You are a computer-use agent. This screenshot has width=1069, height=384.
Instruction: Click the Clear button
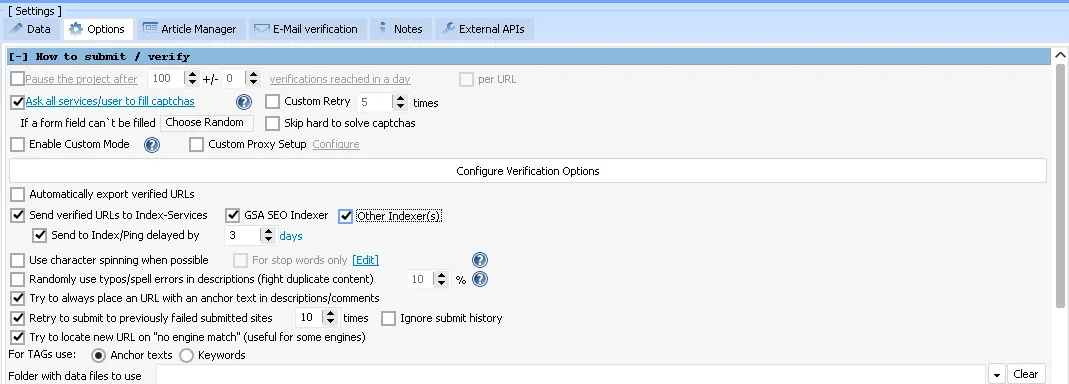pyautogui.click(x=1025, y=374)
